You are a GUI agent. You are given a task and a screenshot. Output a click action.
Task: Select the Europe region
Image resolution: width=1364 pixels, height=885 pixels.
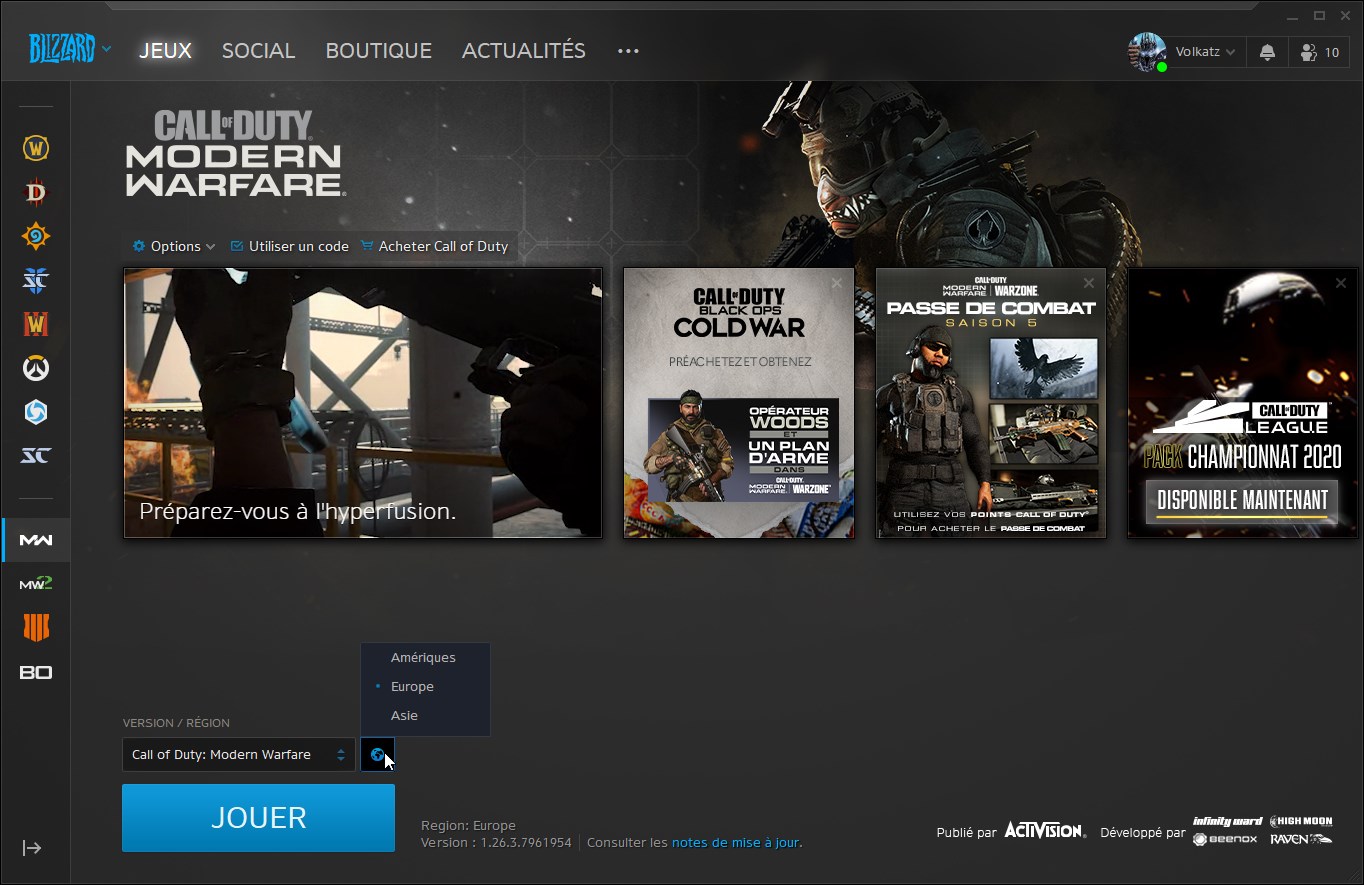(412, 686)
